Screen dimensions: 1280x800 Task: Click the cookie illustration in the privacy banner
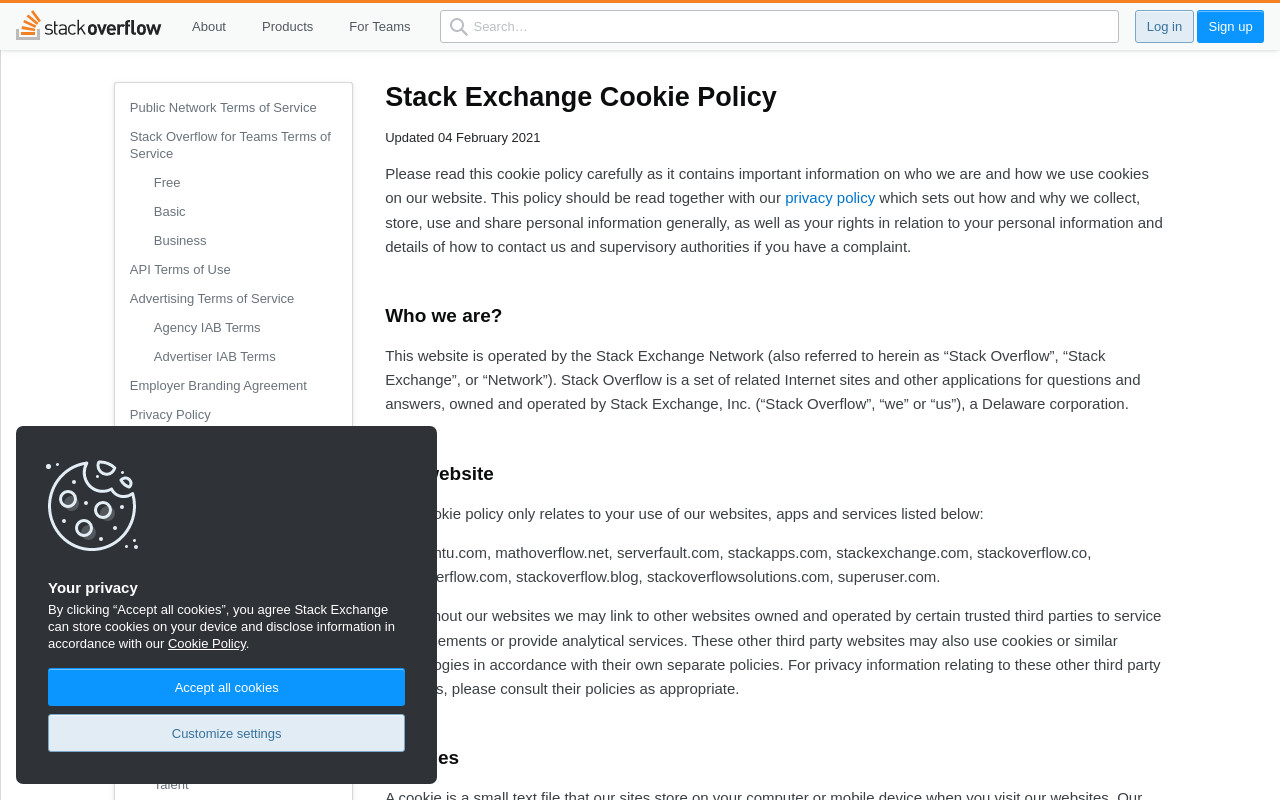[x=92, y=505]
